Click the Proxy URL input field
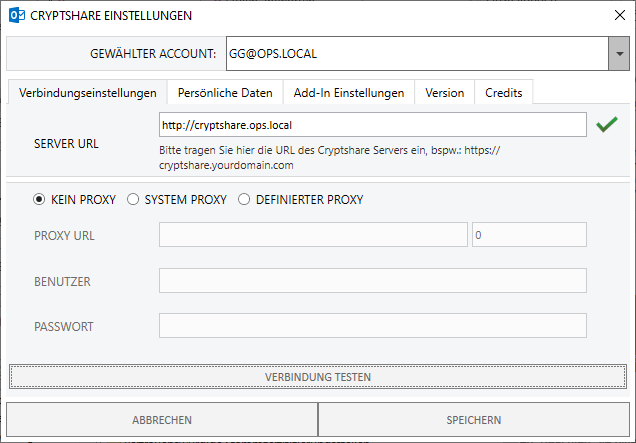 tap(313, 235)
